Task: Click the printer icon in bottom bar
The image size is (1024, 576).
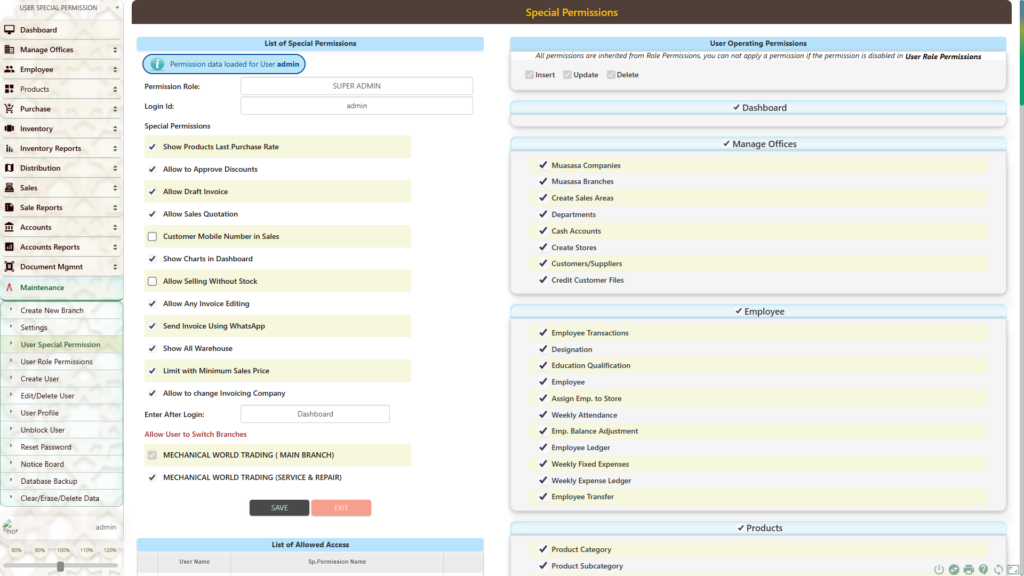Action: point(968,569)
